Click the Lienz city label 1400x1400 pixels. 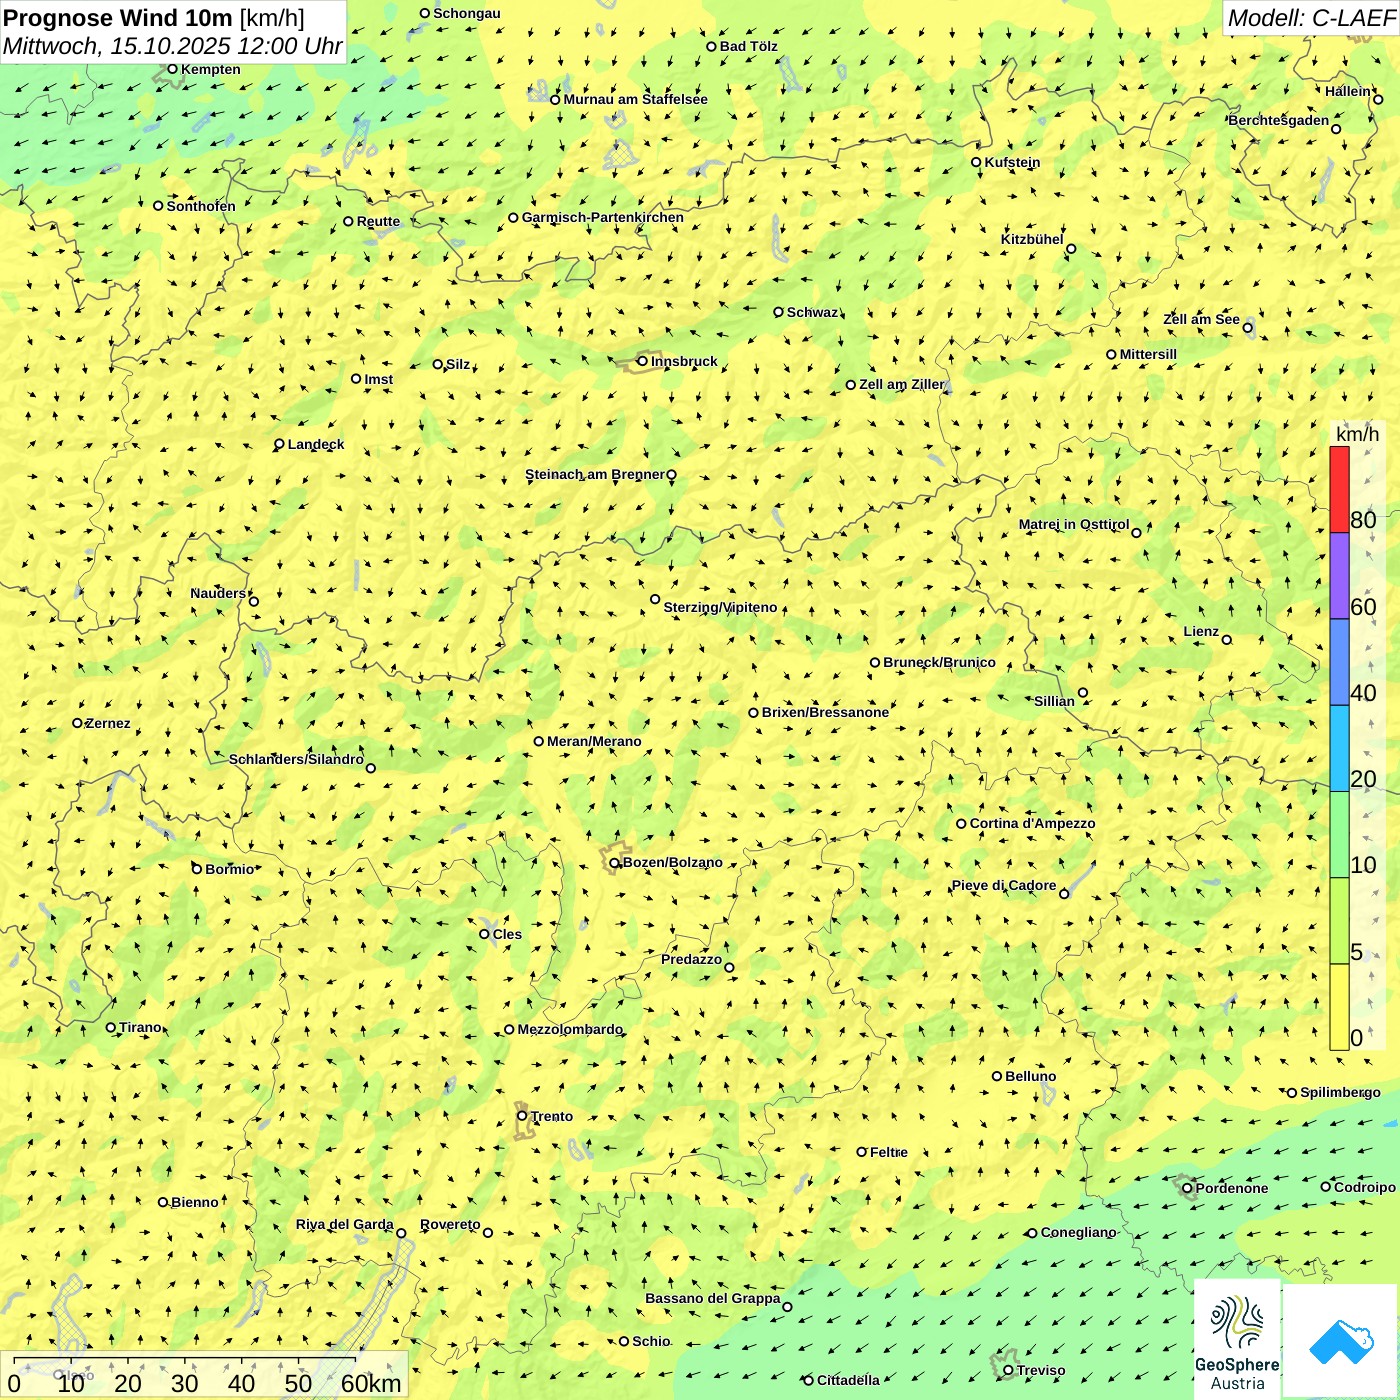tap(1201, 631)
